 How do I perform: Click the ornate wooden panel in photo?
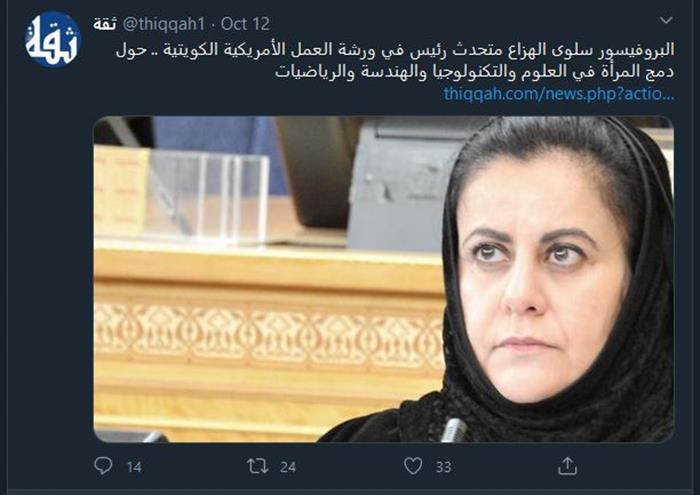(269, 333)
